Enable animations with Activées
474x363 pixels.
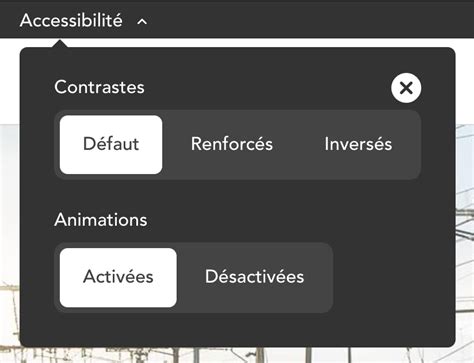(118, 277)
